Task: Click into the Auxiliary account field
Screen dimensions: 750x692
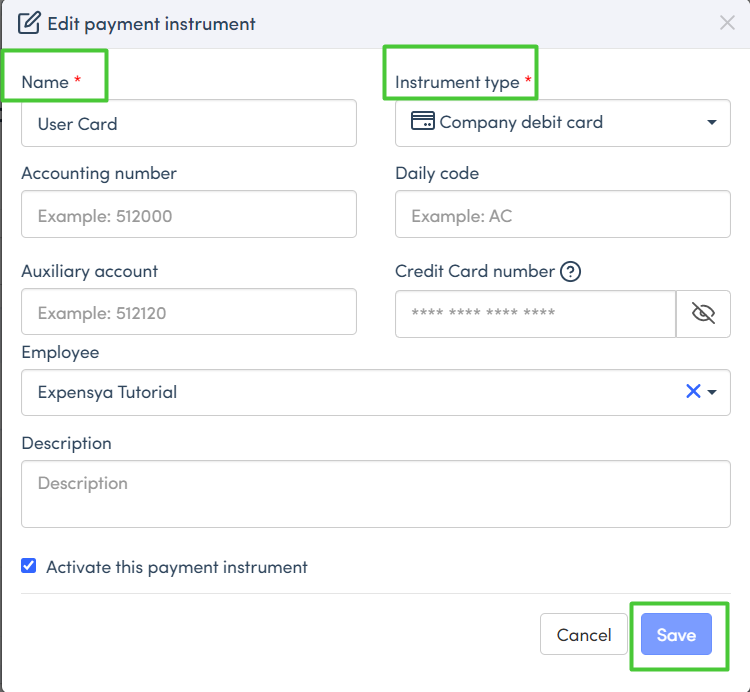Action: [x=188, y=312]
